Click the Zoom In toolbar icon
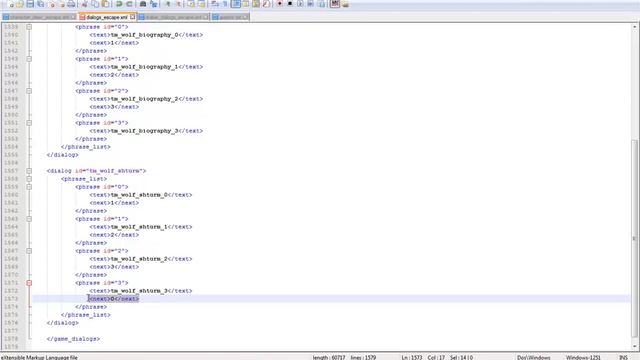Viewport: 640px width, 360px height. click(167, 4)
